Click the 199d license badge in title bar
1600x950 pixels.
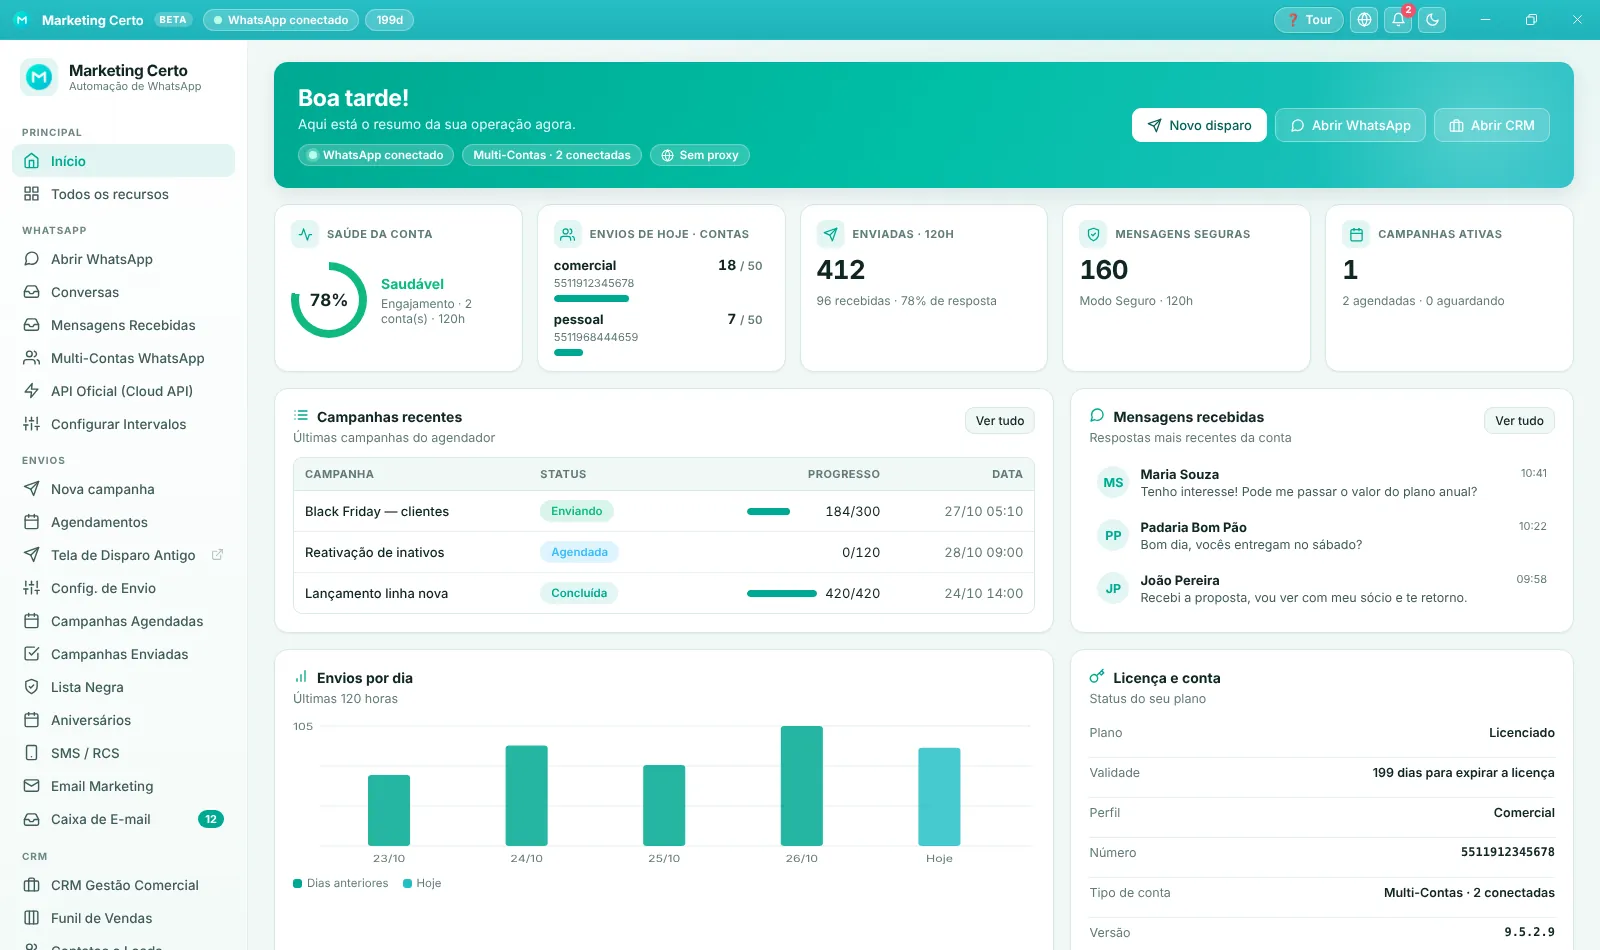point(390,20)
